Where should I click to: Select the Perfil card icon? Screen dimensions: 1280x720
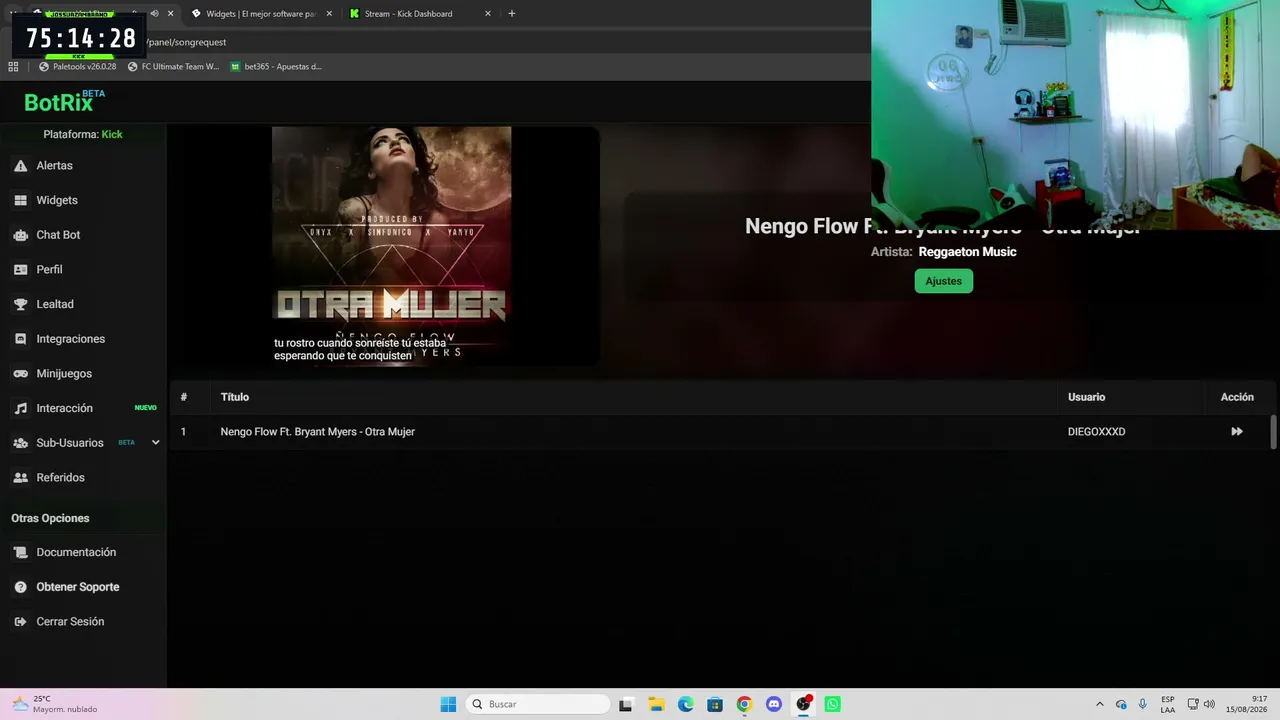(x=20, y=270)
